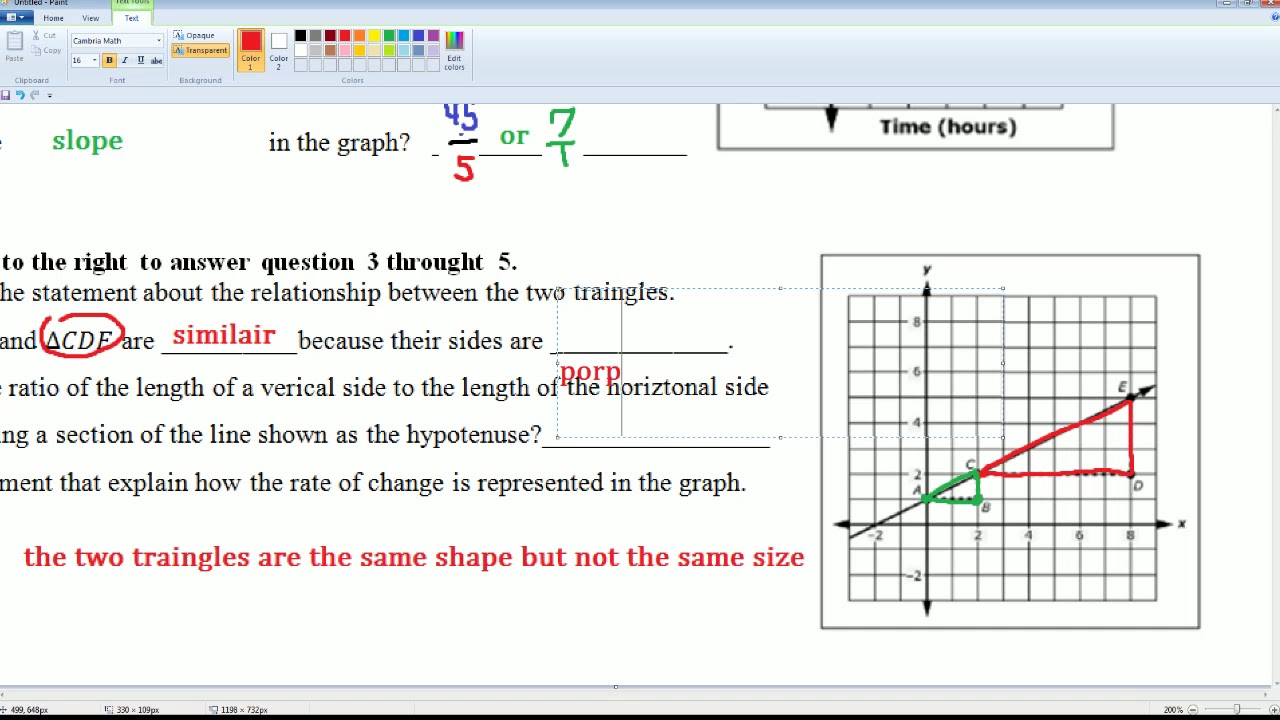1280x720 pixels.
Task: Switch to the Home ribbon tab
Action: [x=53, y=18]
